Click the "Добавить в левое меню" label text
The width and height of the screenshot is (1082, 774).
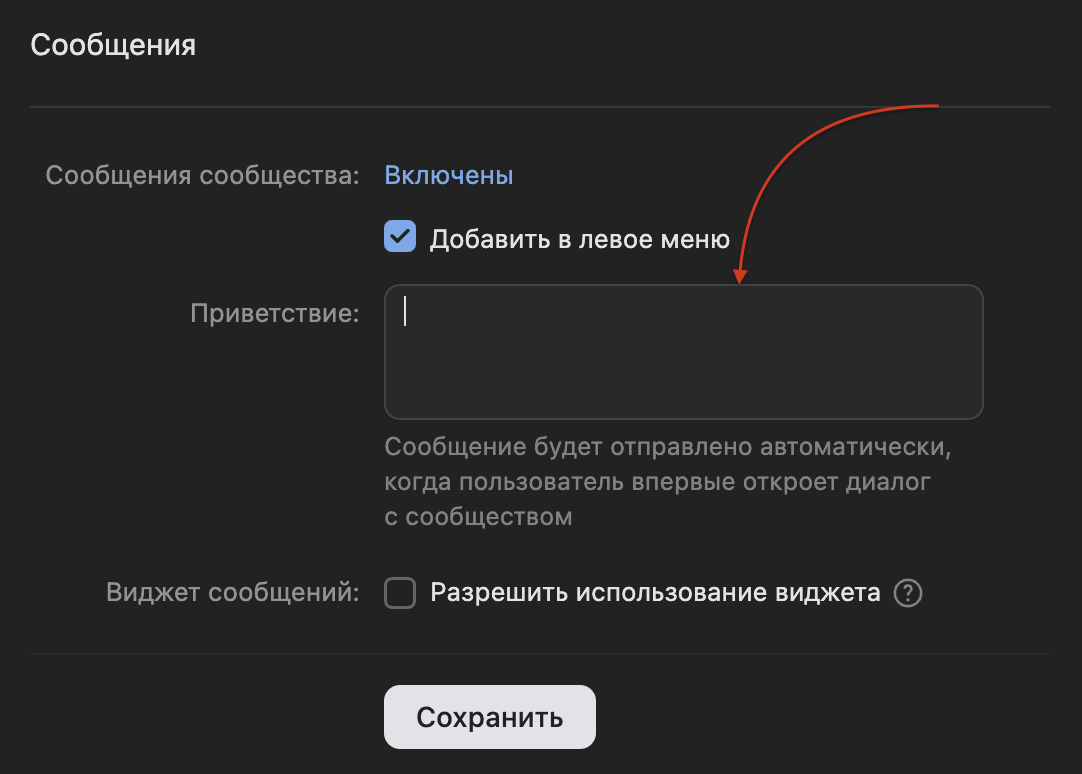[x=580, y=240]
